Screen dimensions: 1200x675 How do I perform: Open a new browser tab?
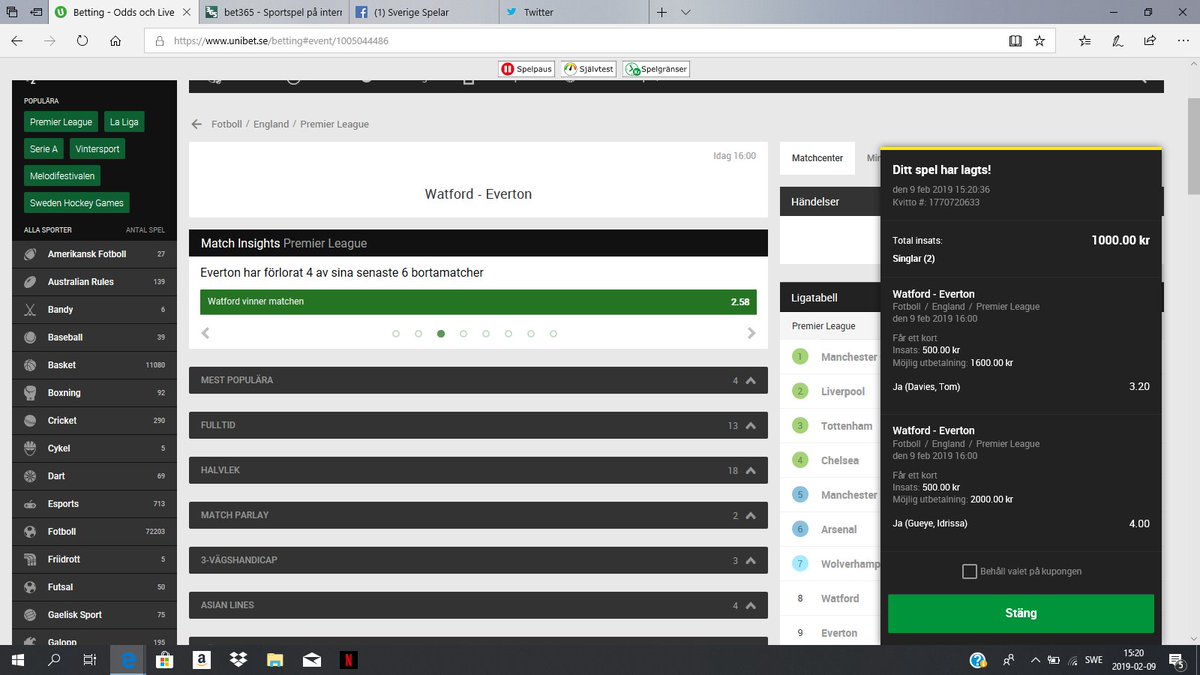(x=661, y=12)
